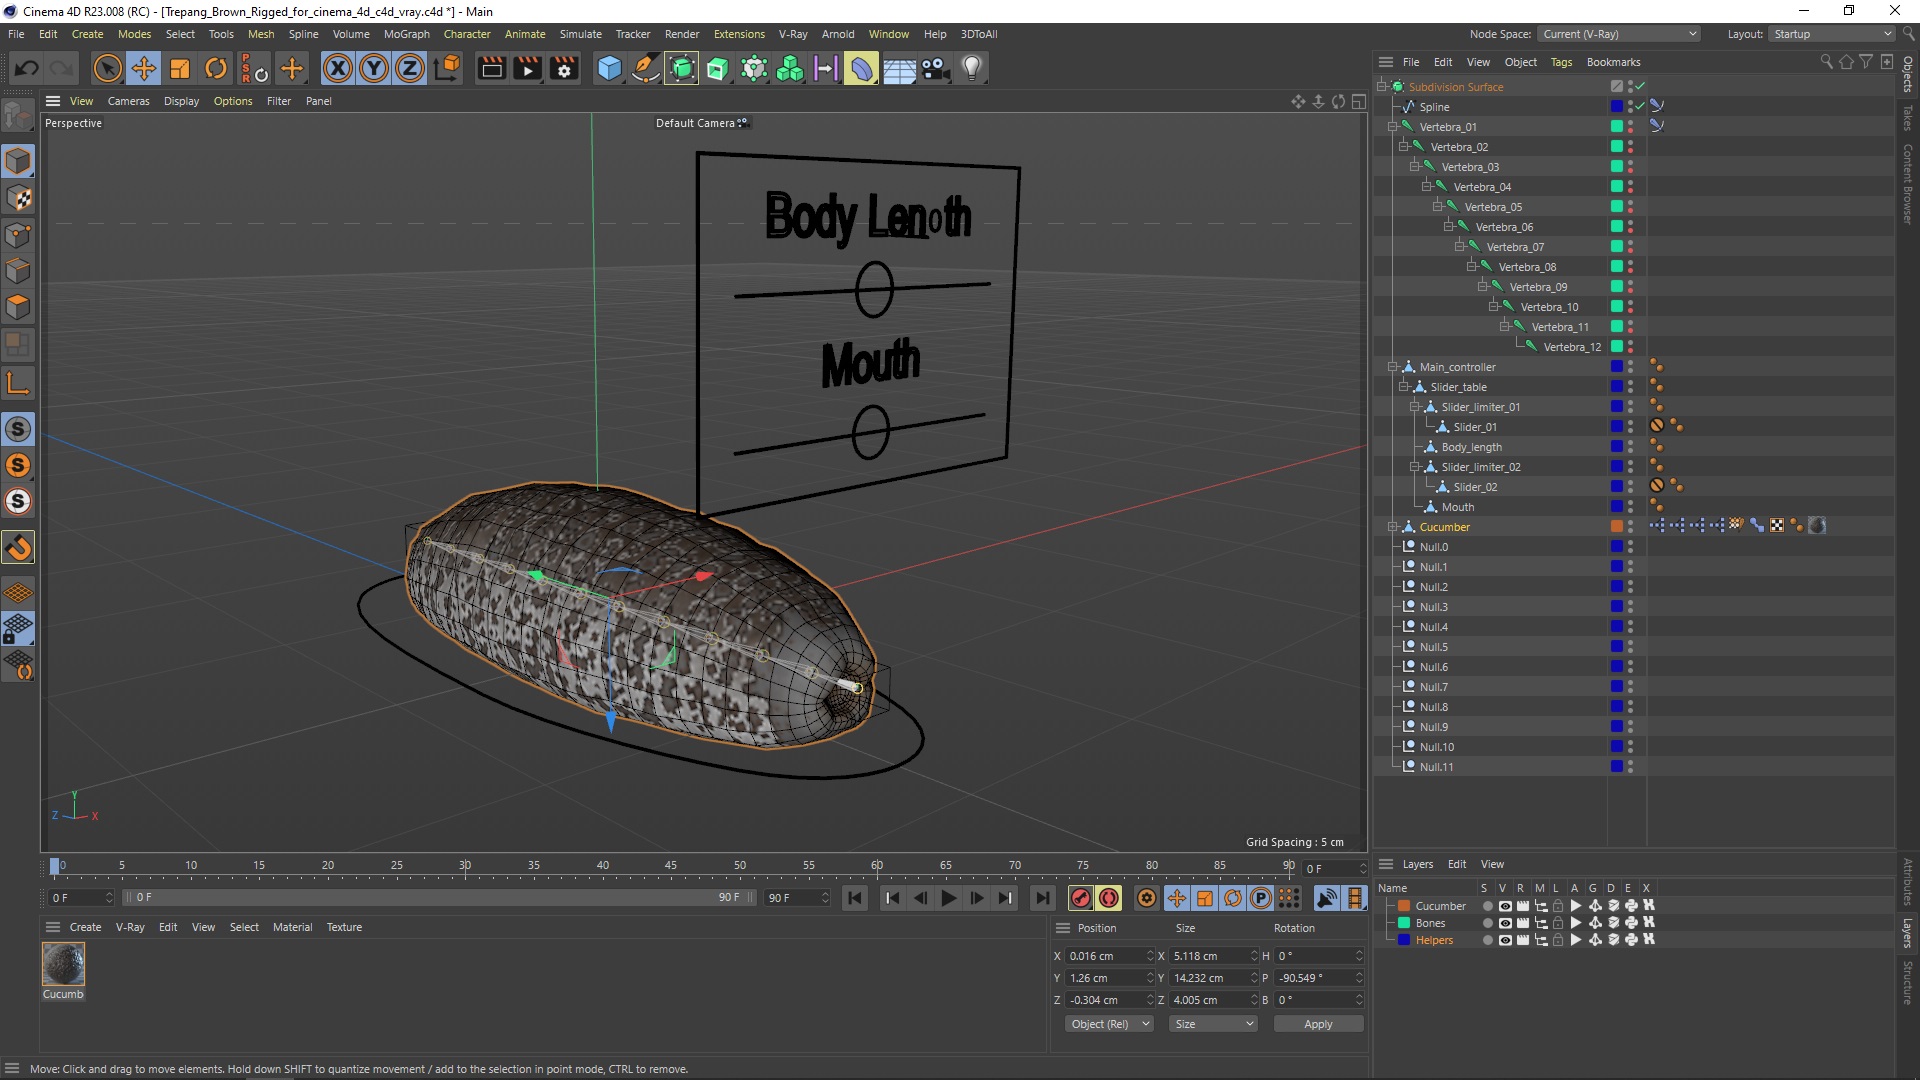
Task: Collapse the Cucumber object hierarchy
Action: tap(1393, 526)
